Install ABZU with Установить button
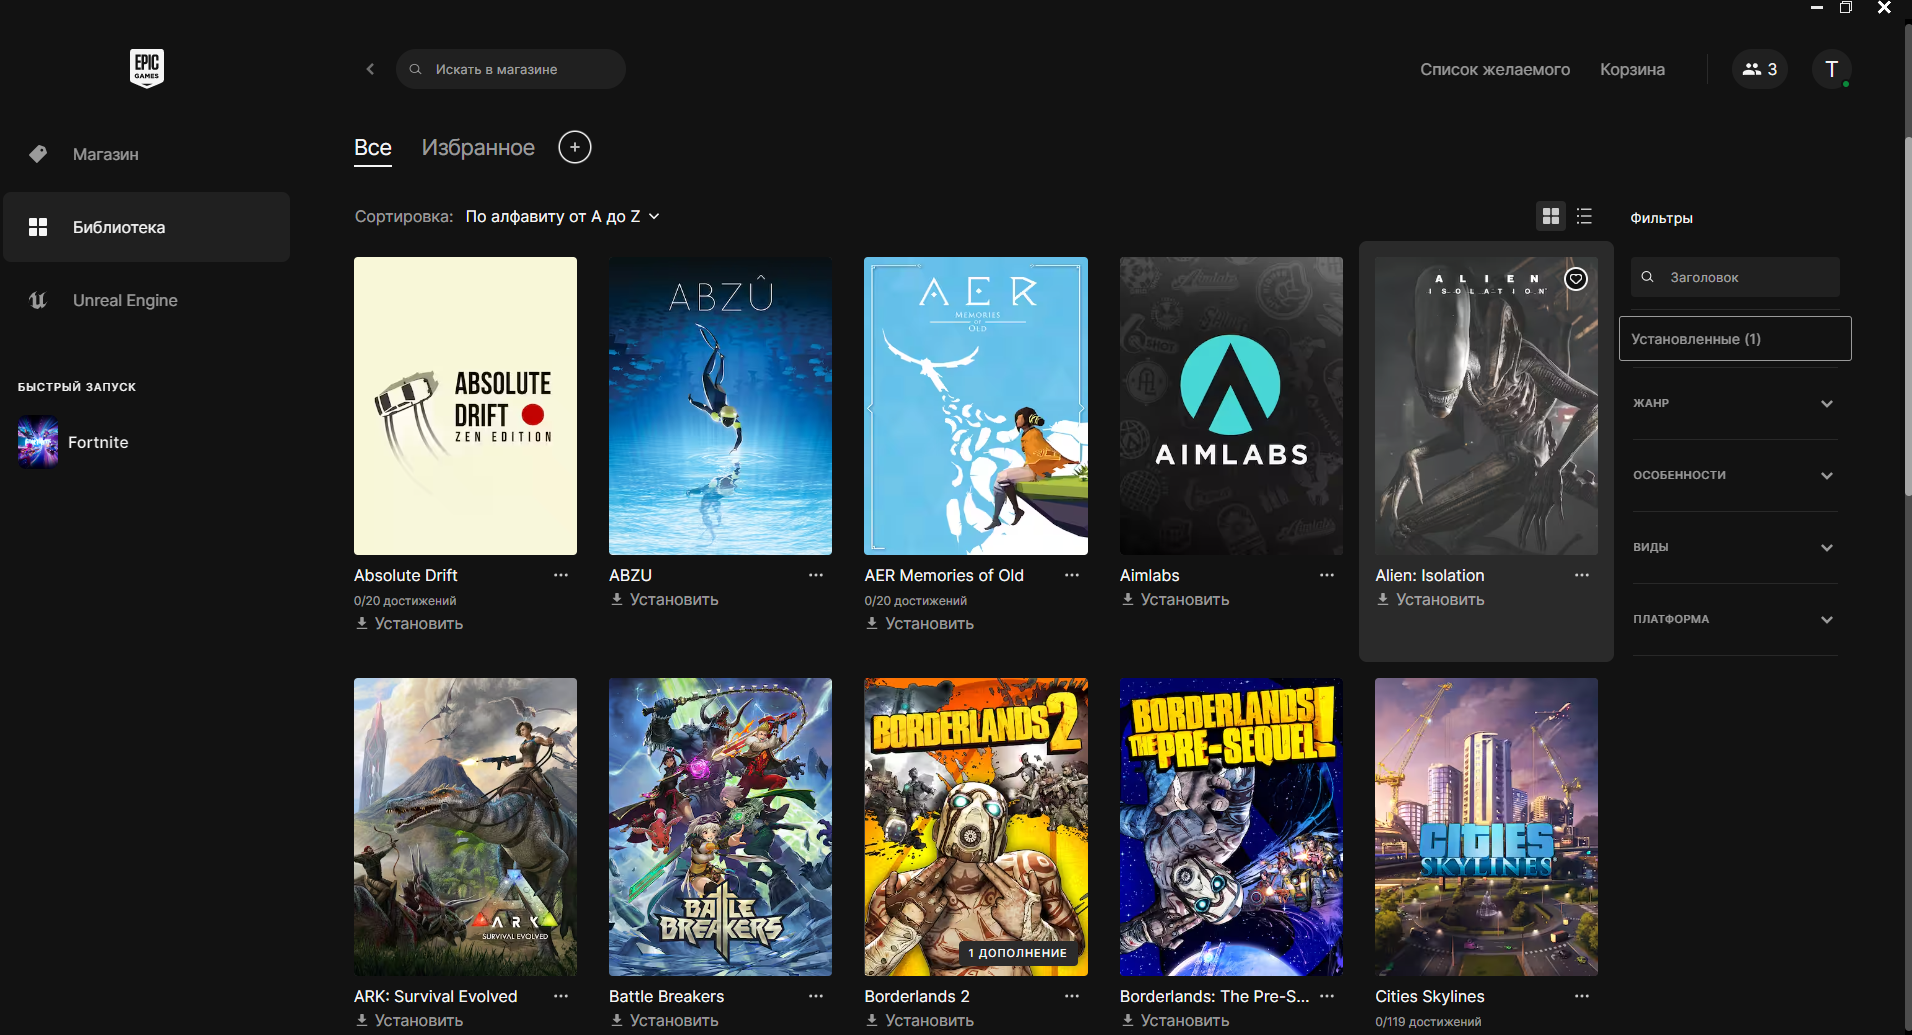 [x=664, y=599]
